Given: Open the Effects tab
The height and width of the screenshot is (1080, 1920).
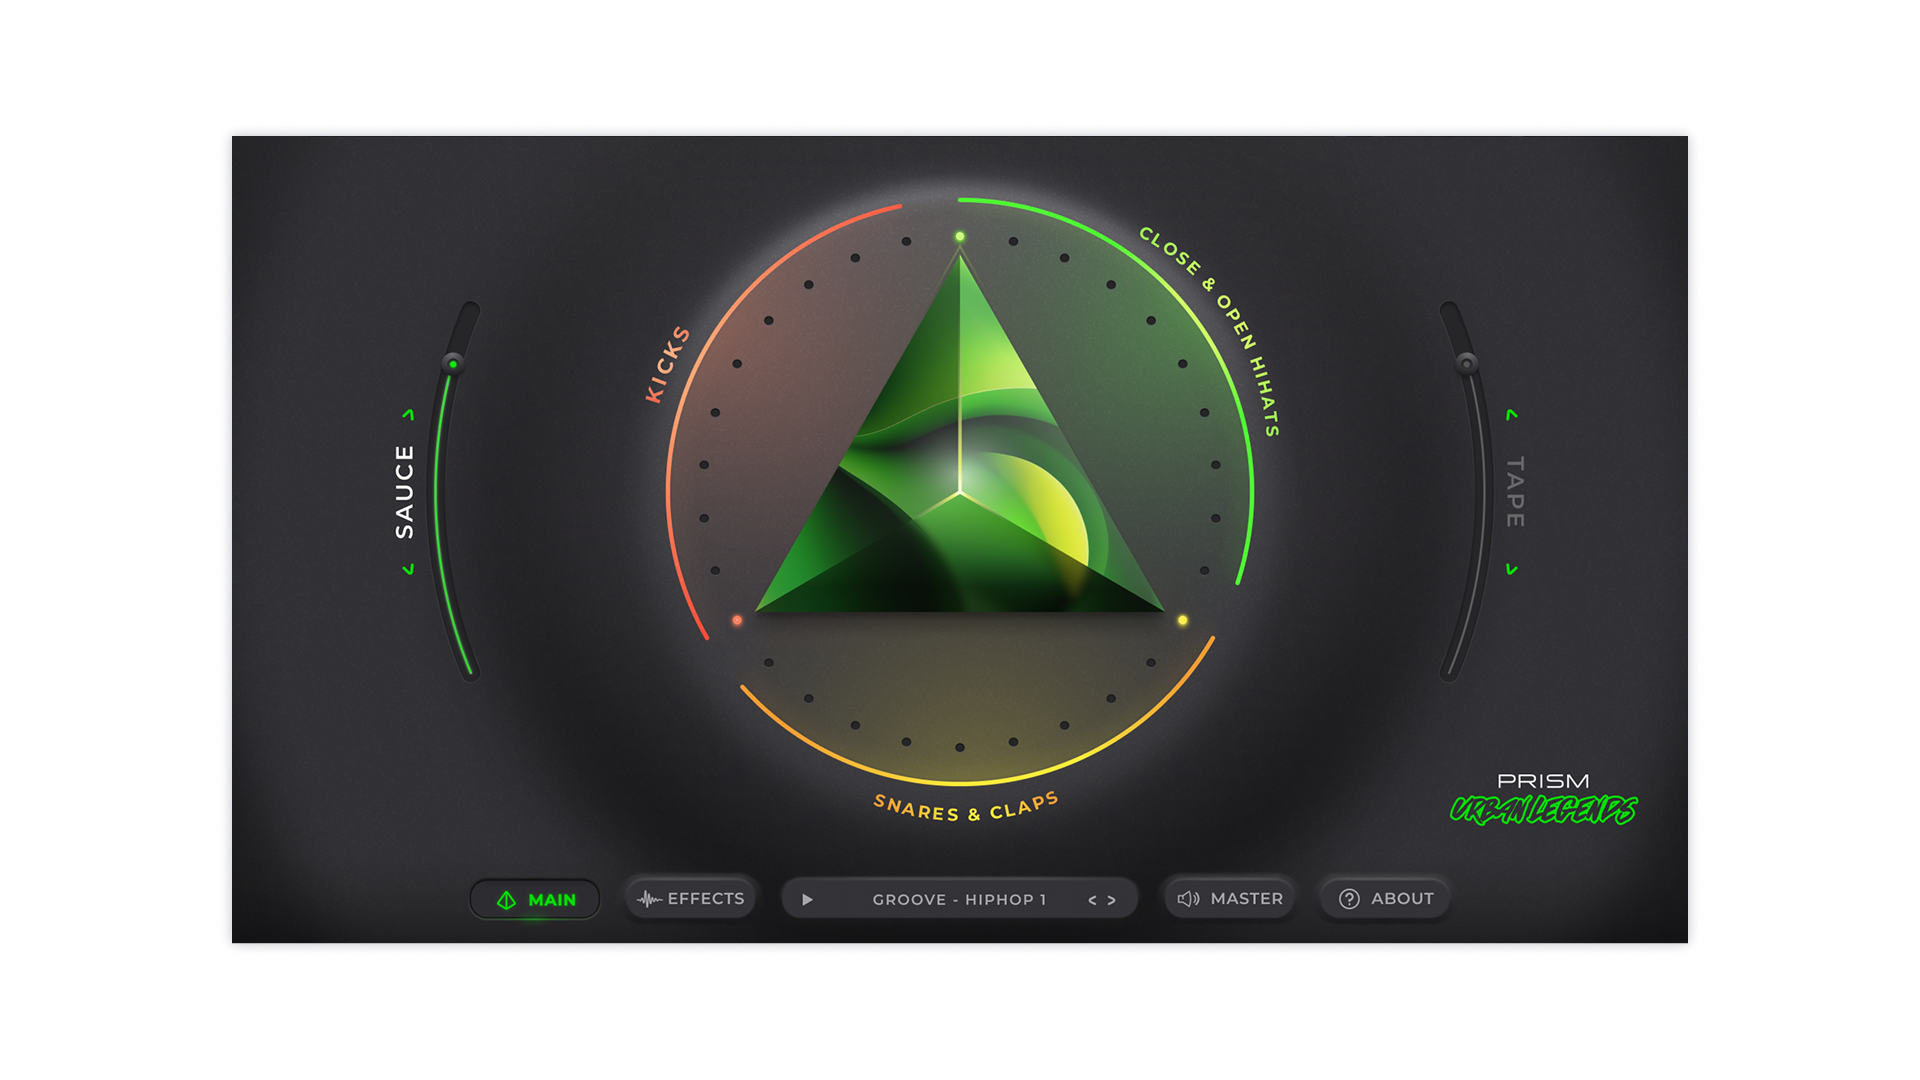Looking at the screenshot, I should click(691, 898).
